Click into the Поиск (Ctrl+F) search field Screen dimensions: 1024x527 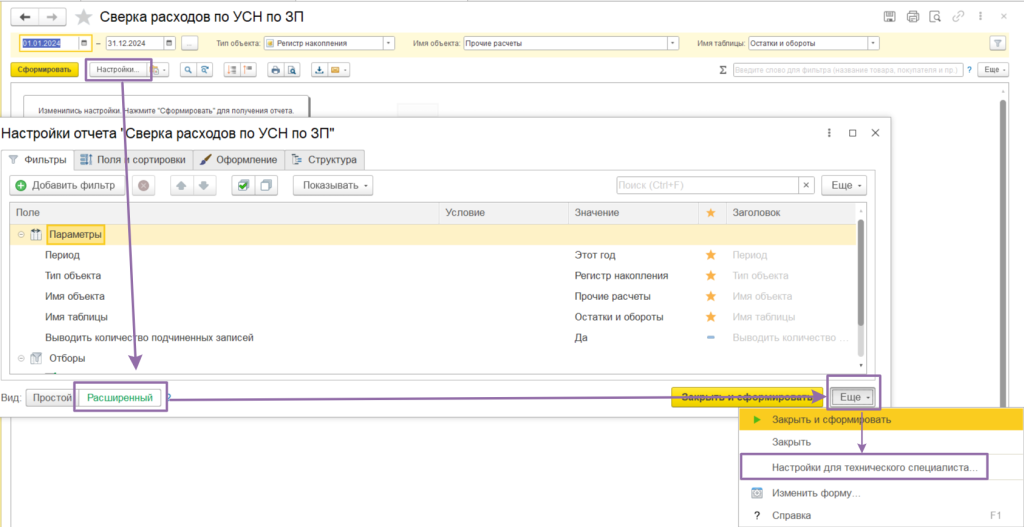click(x=709, y=185)
